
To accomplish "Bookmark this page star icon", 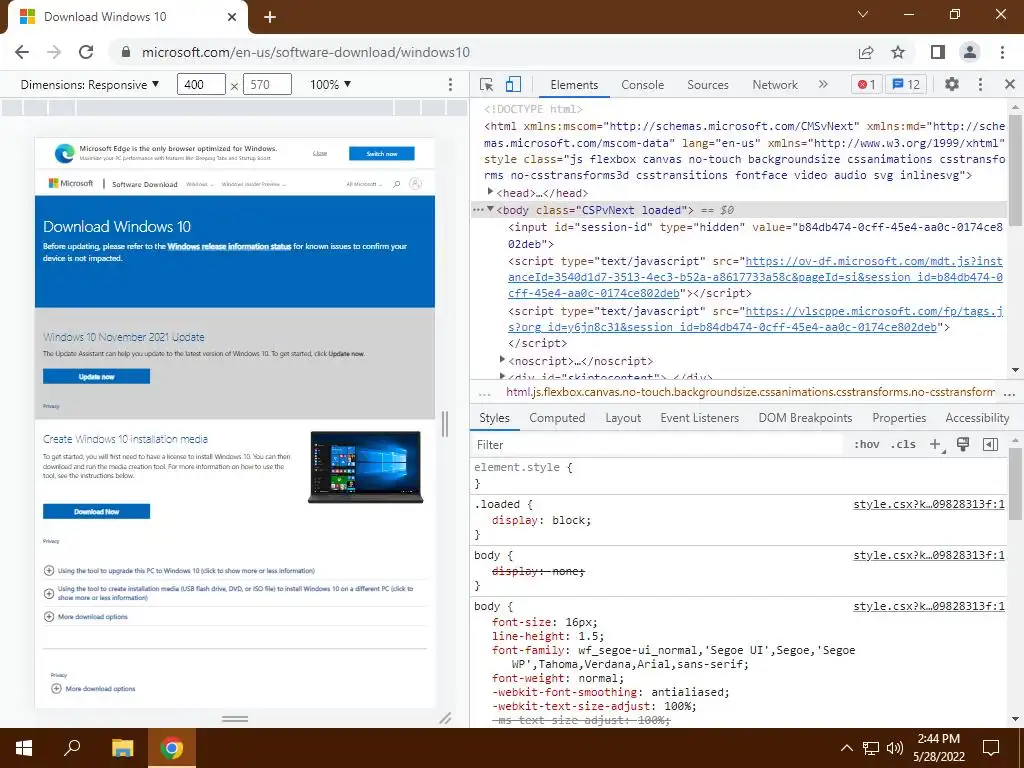I will point(898,52).
